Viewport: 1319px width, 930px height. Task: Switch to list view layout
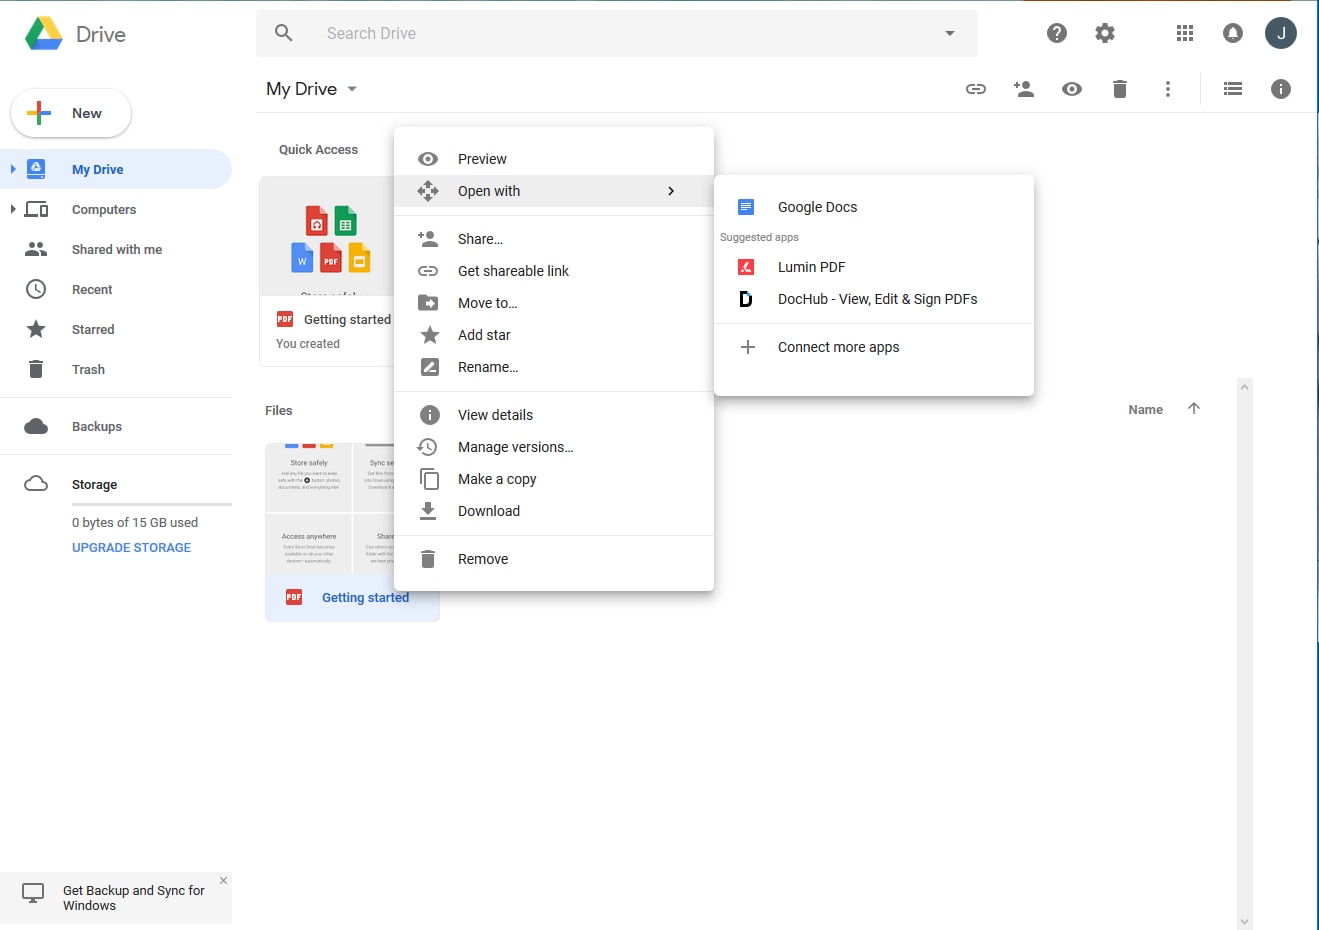(x=1232, y=89)
